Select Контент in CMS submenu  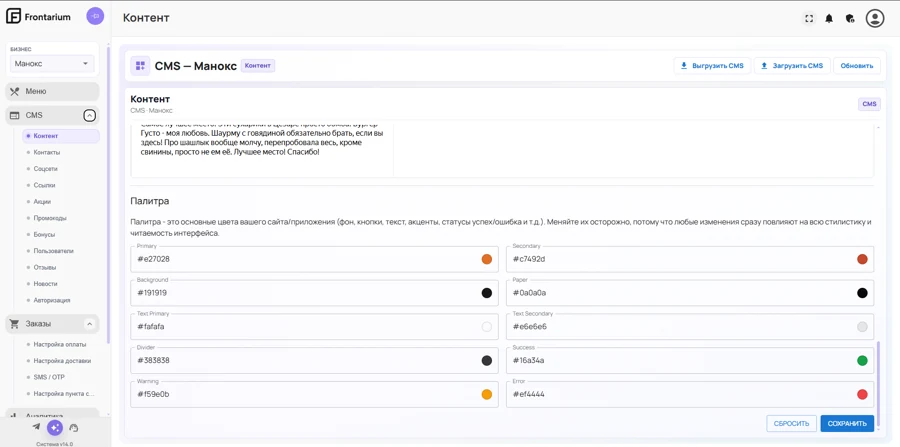(x=61, y=136)
